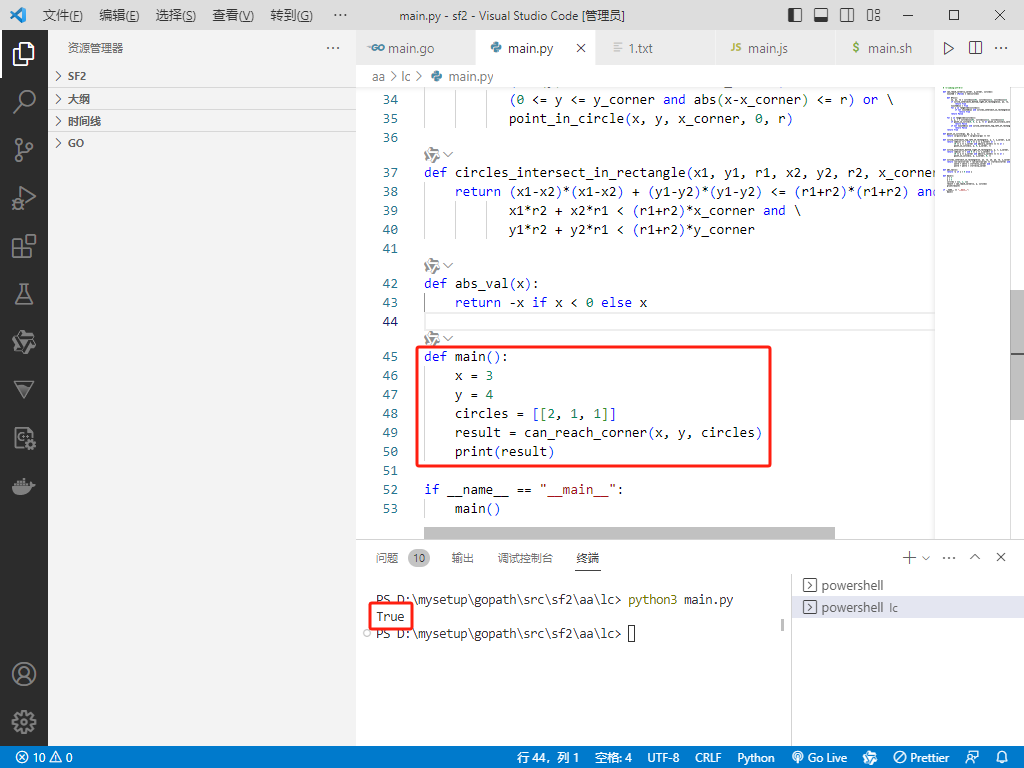Screen dimensions: 1024x768
Task: Open Explorer panel more actions ellipsis
Action: point(333,48)
